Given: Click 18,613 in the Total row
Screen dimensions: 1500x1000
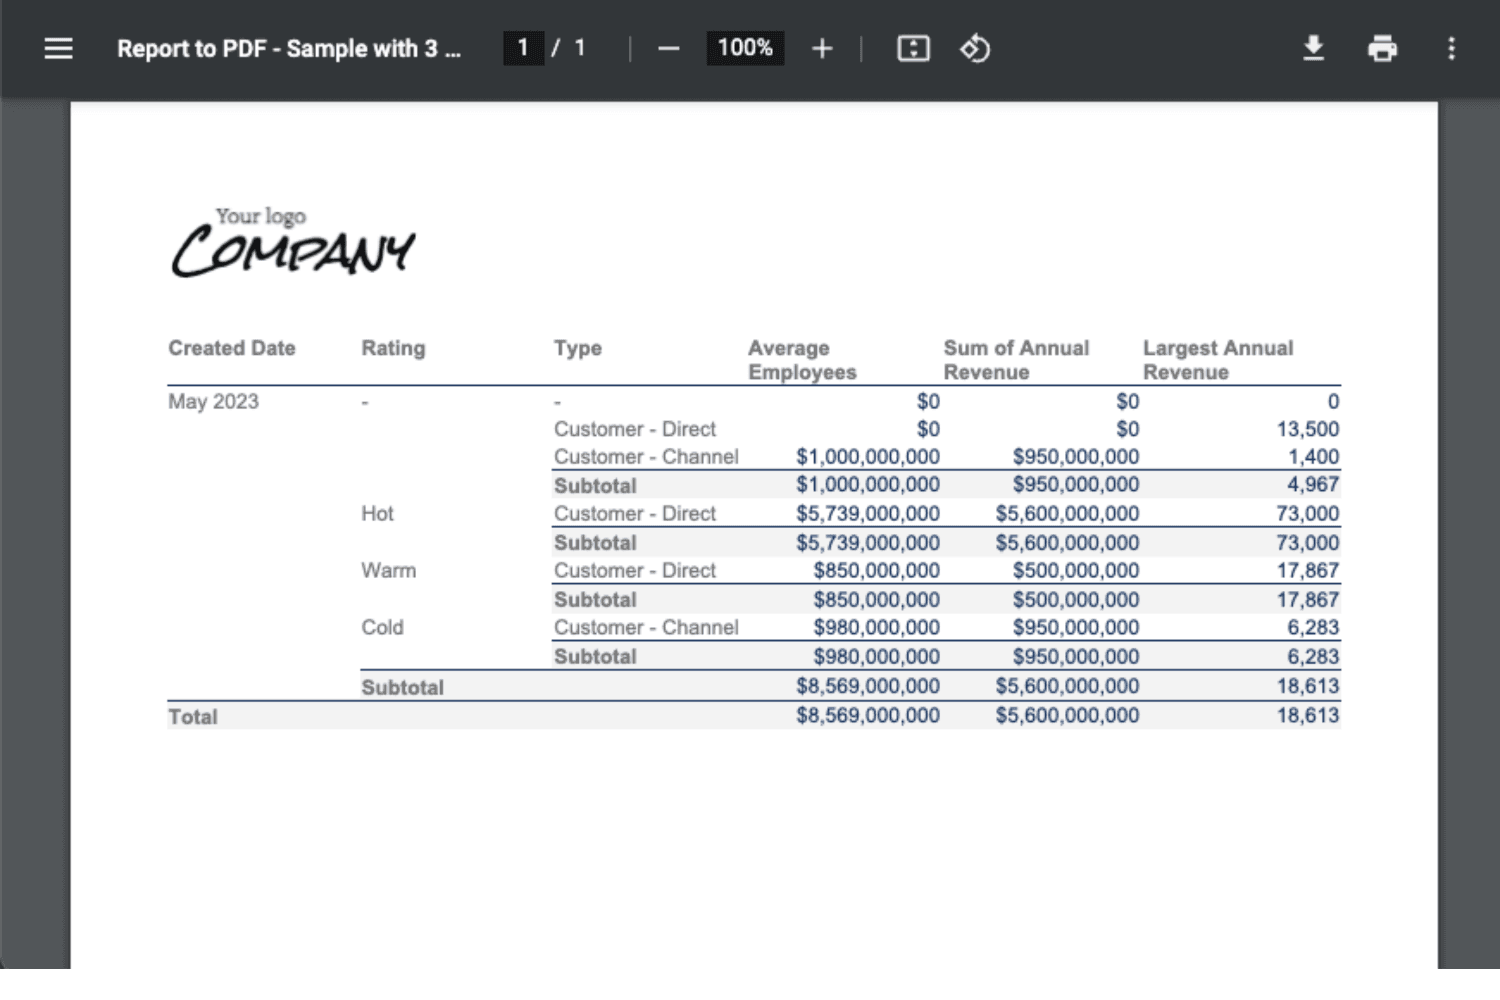Looking at the screenshot, I should (x=1307, y=716).
